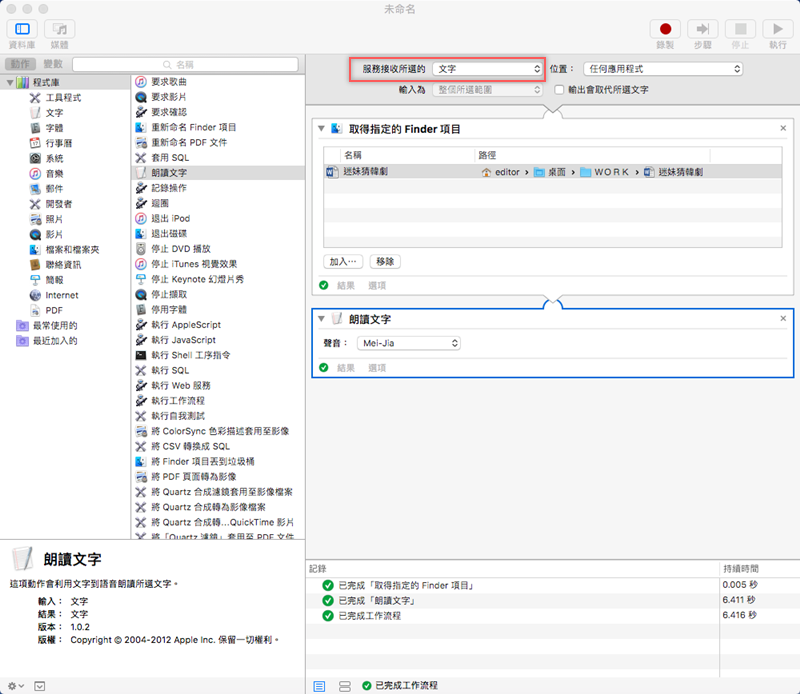
Task: Open the 位置 dropdown showing 任何應用程式
Action: (662, 69)
